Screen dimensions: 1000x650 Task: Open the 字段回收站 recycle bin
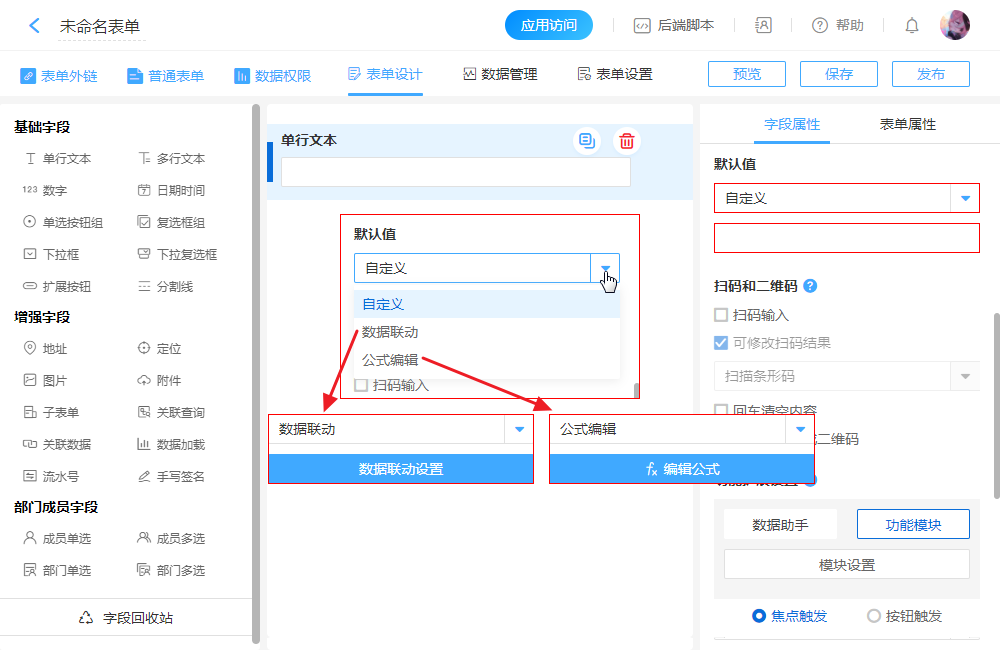pyautogui.click(x=126, y=618)
